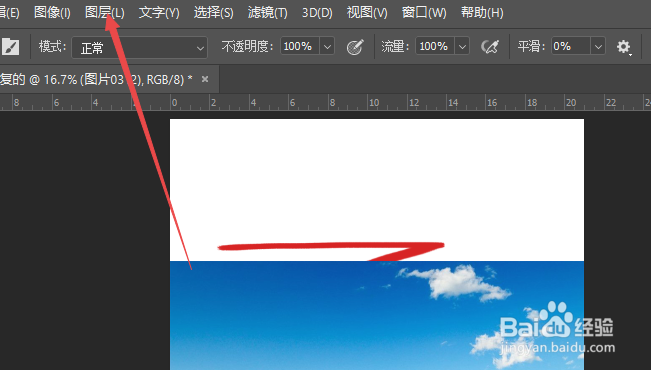Open the 选择(S) menu
This screenshot has width=651, height=370.
(x=213, y=13)
